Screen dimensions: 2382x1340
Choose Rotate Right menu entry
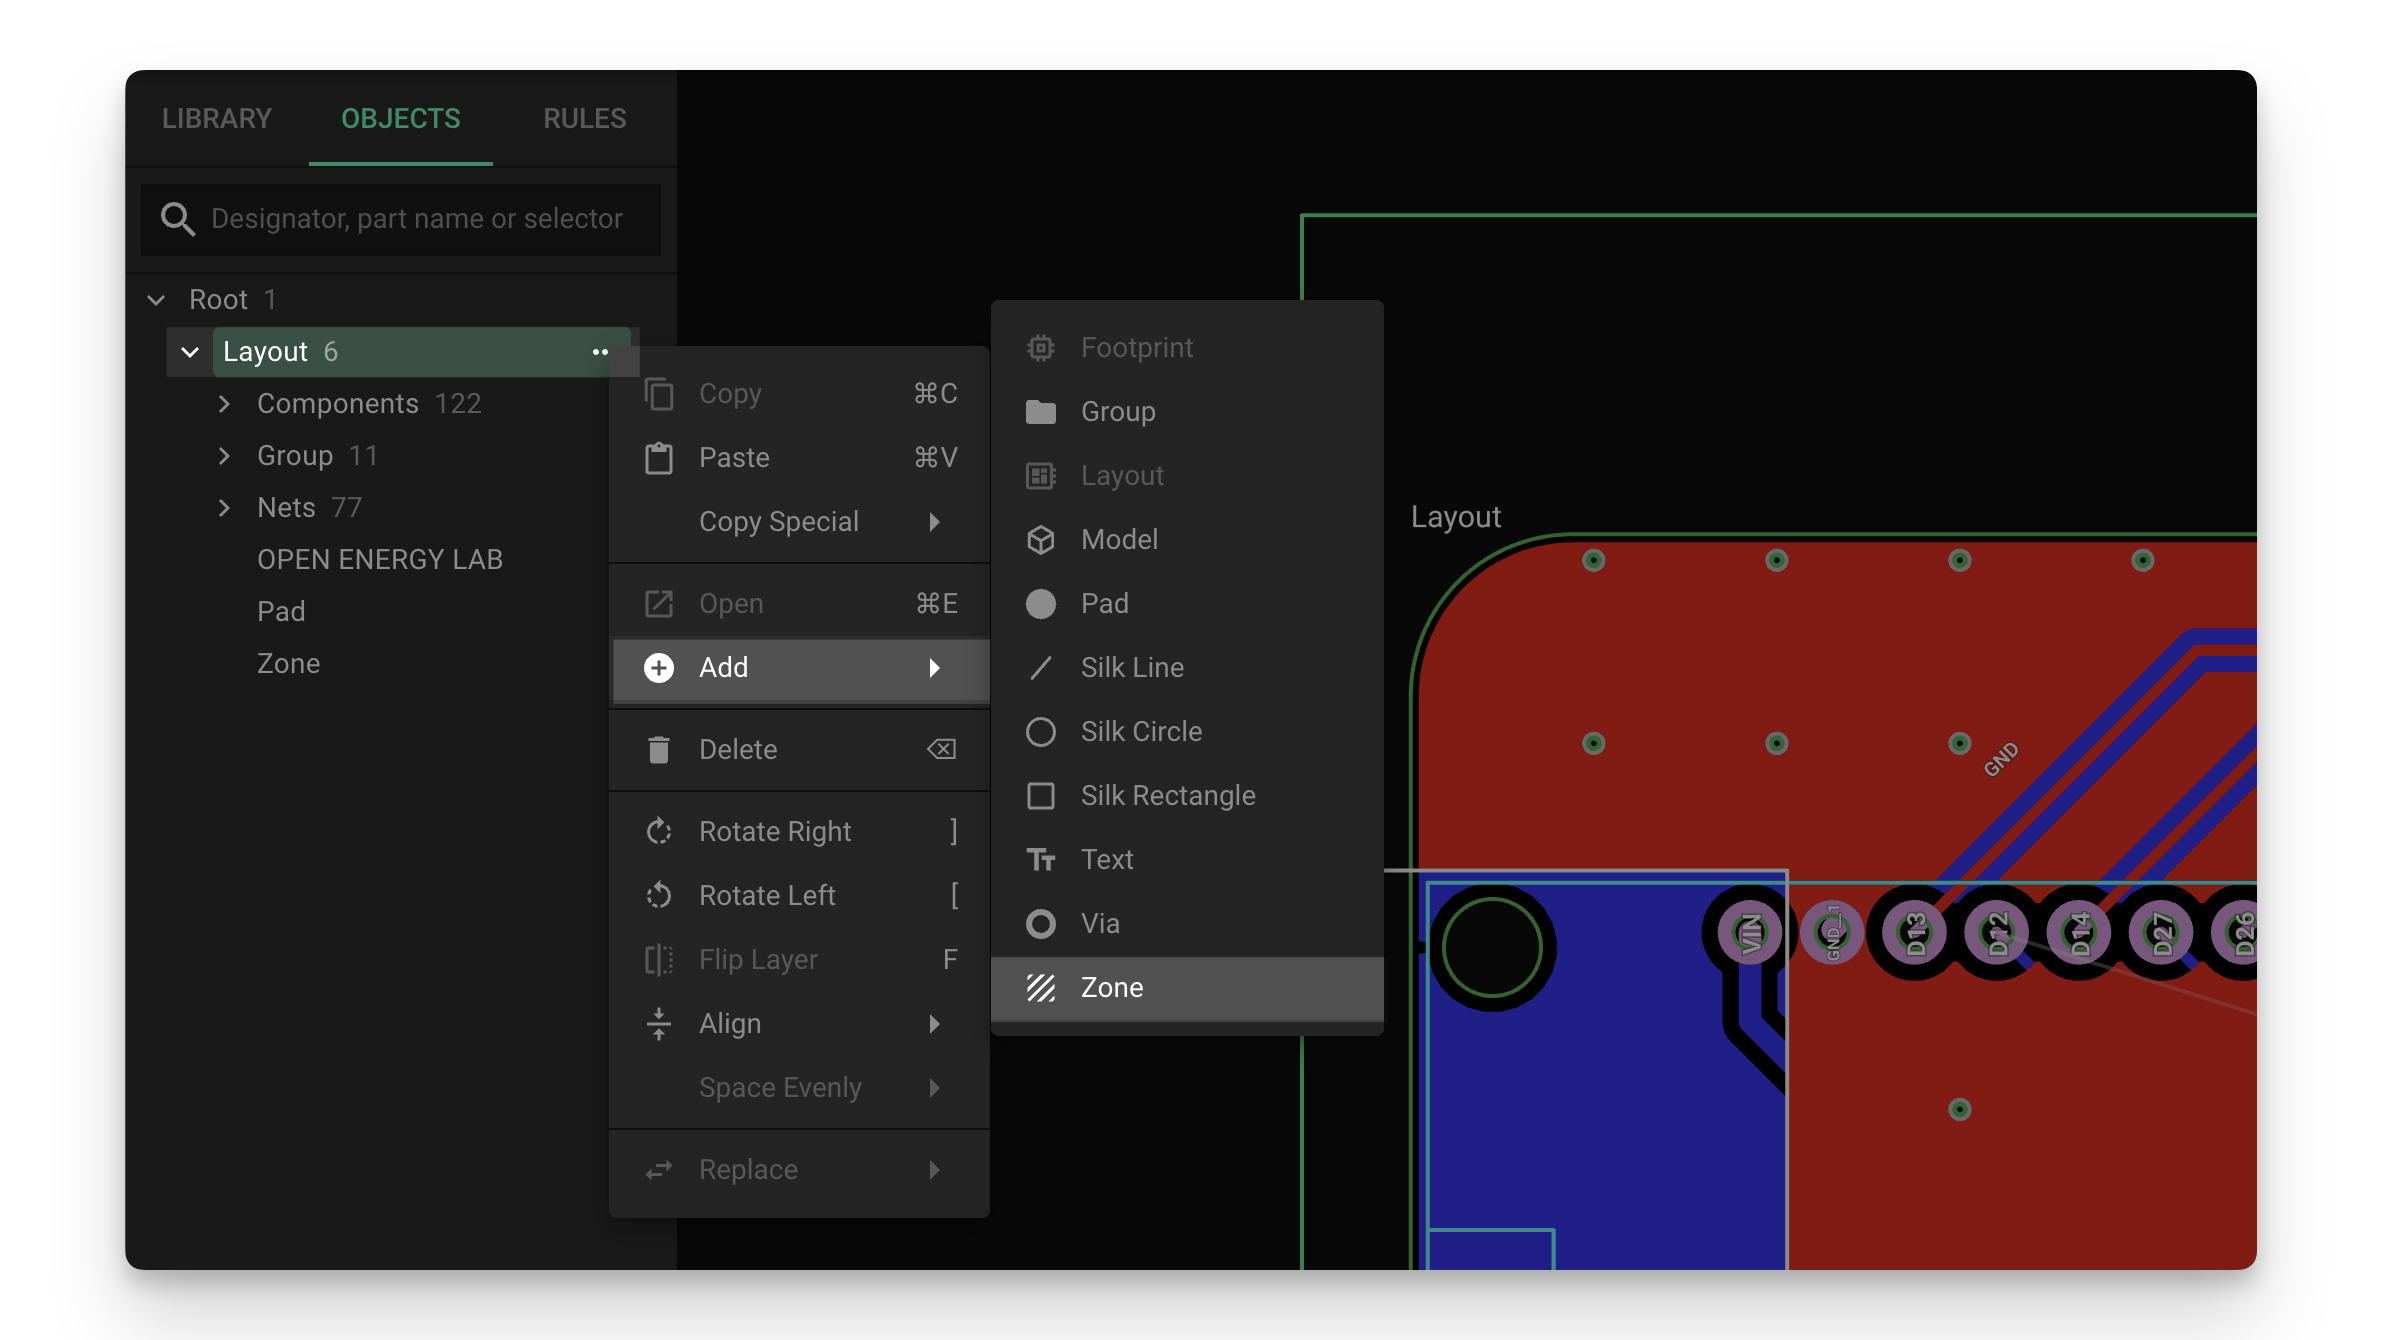(800, 832)
